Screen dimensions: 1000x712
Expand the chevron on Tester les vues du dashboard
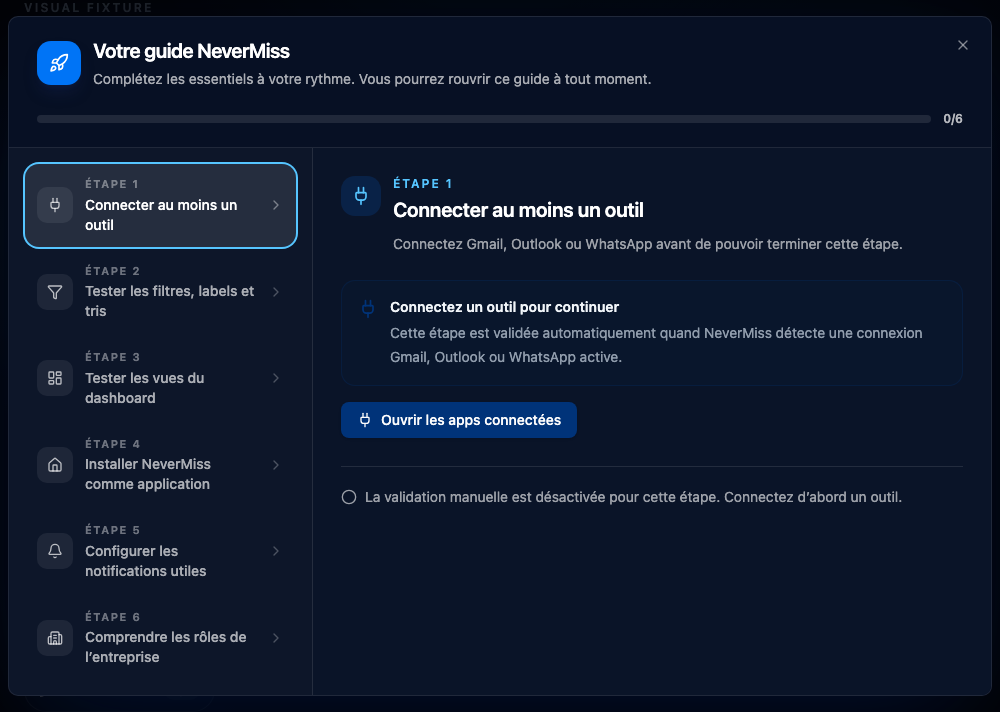point(276,378)
